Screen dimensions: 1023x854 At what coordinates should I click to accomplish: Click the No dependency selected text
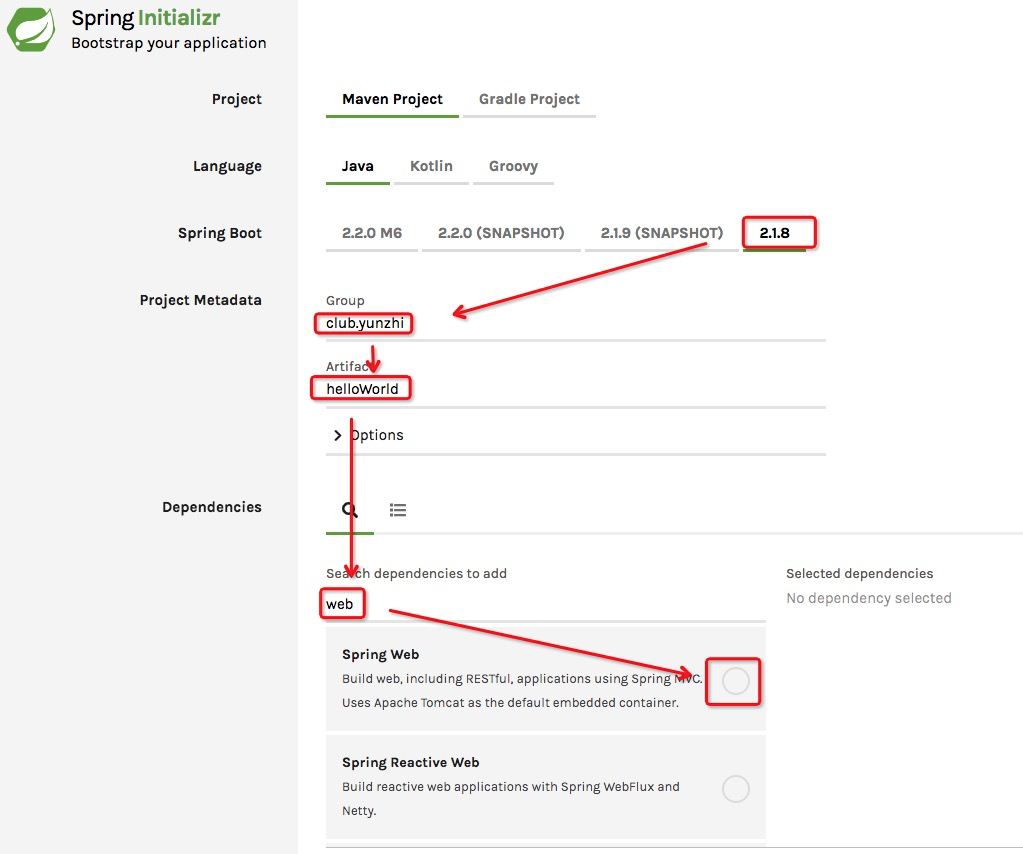pos(868,598)
